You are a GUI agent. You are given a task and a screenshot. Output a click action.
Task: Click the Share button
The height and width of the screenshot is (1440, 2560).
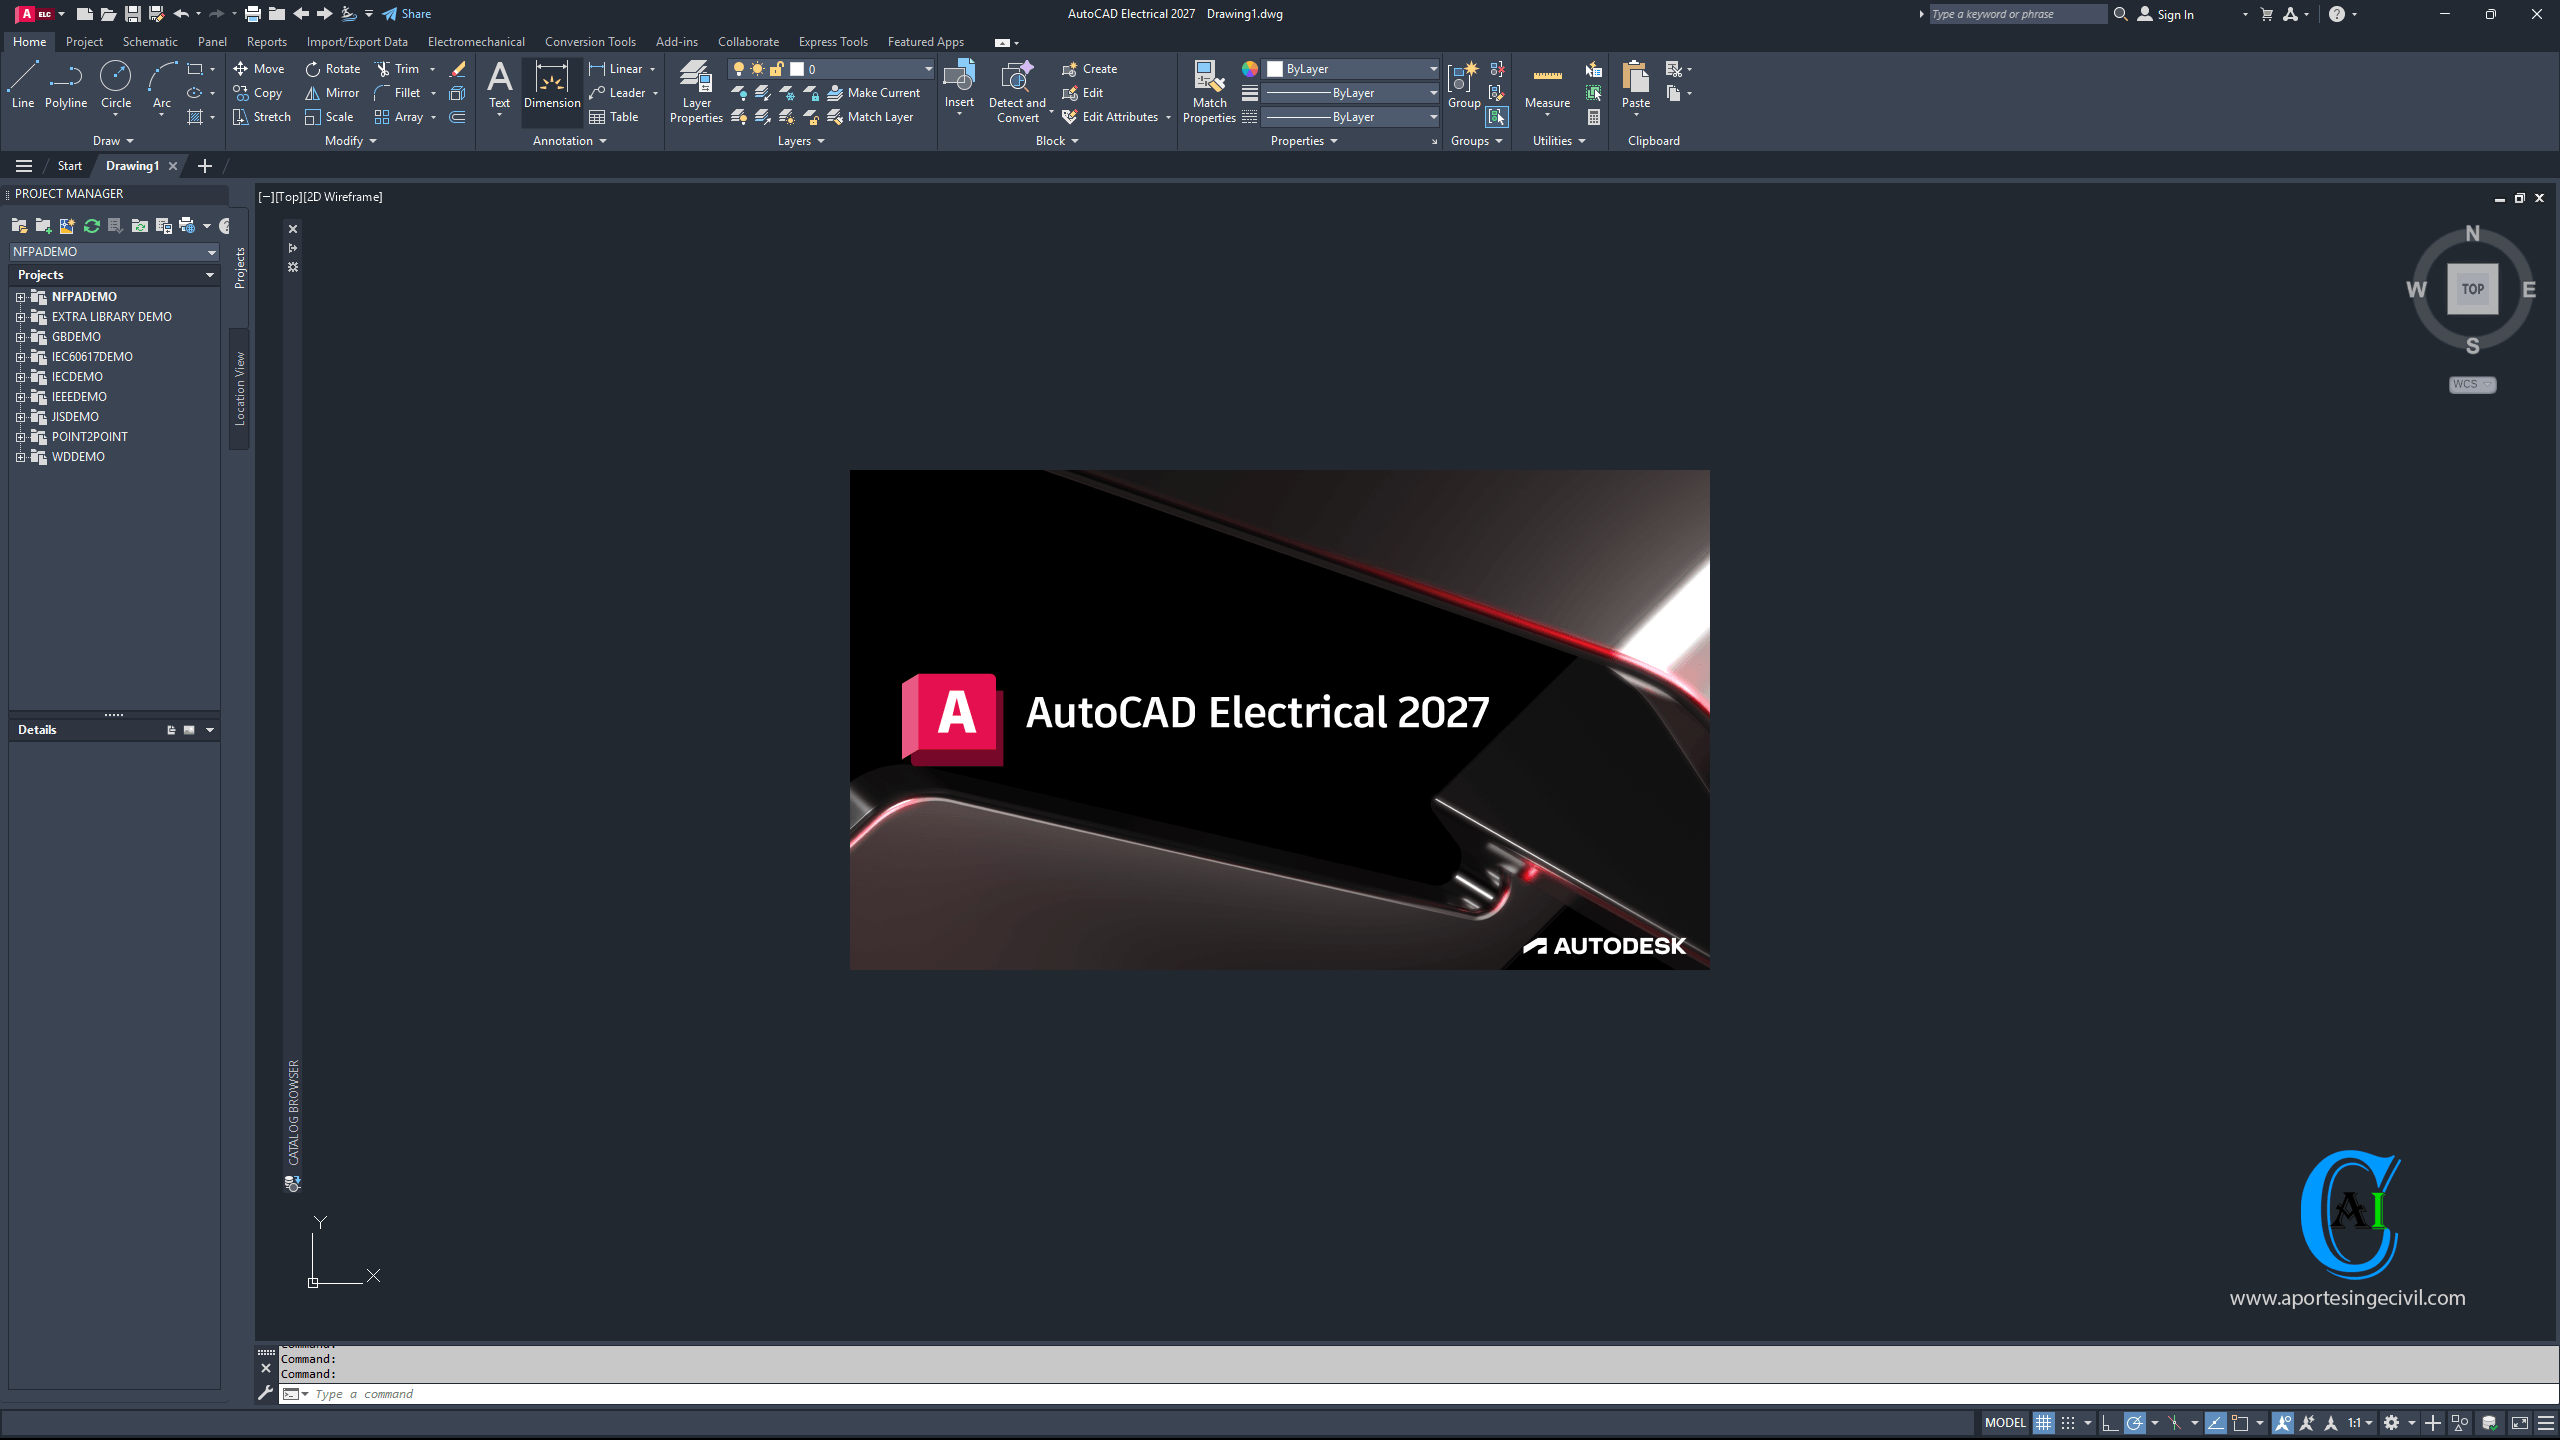coord(407,14)
